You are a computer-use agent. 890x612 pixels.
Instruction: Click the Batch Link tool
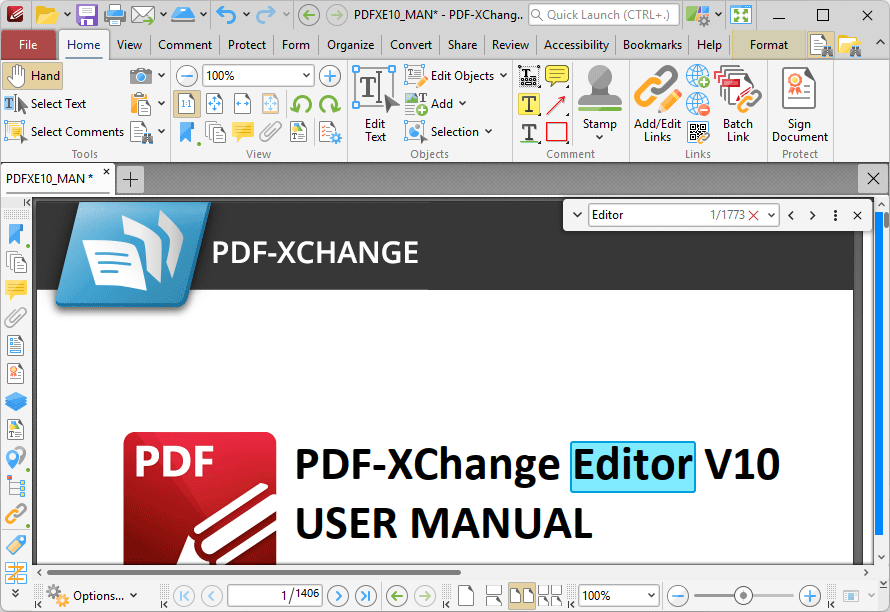click(738, 104)
